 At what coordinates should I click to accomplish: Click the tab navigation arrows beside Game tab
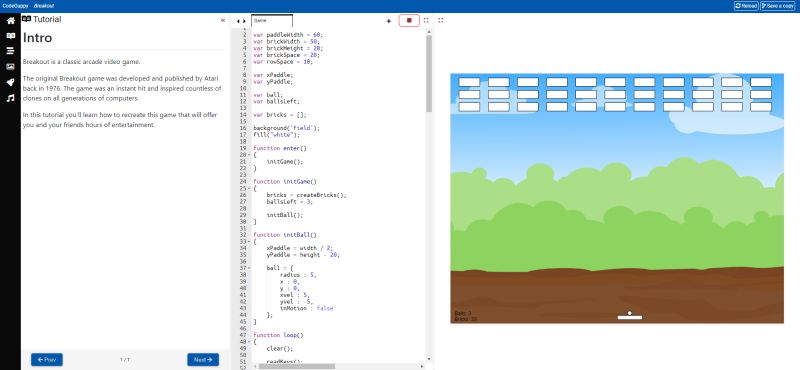[x=241, y=21]
